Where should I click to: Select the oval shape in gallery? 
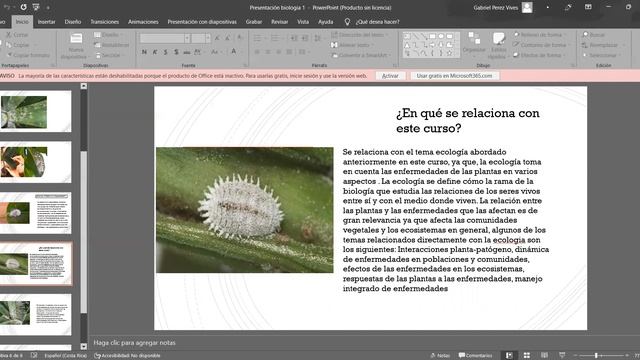tap(441, 36)
